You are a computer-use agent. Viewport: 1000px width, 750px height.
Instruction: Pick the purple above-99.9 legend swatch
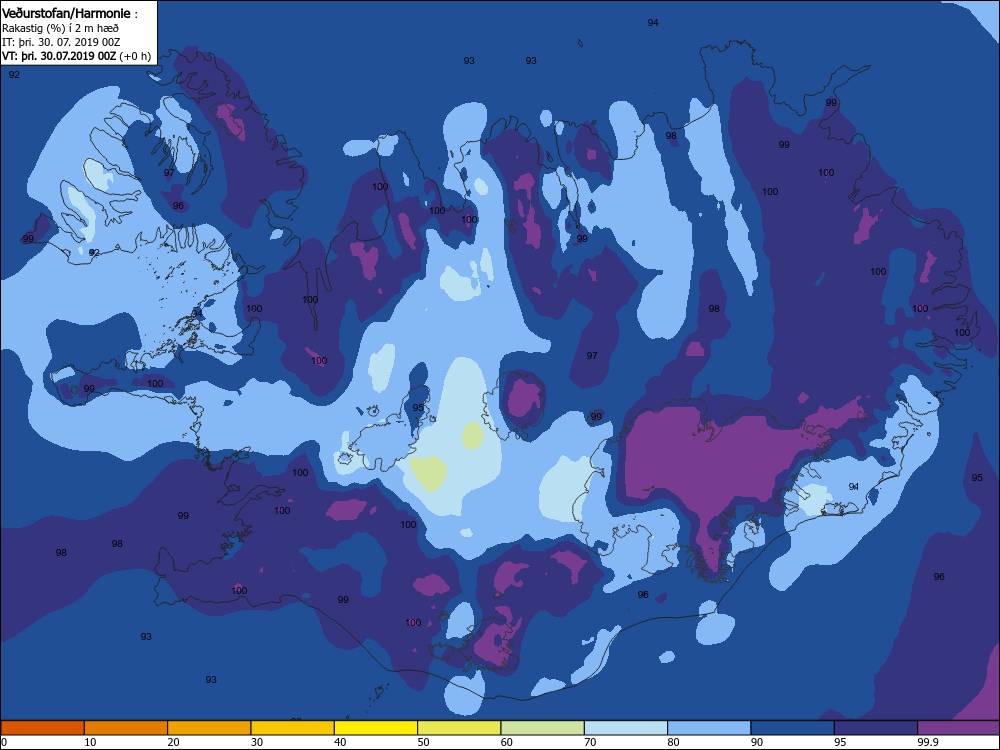(x=959, y=728)
